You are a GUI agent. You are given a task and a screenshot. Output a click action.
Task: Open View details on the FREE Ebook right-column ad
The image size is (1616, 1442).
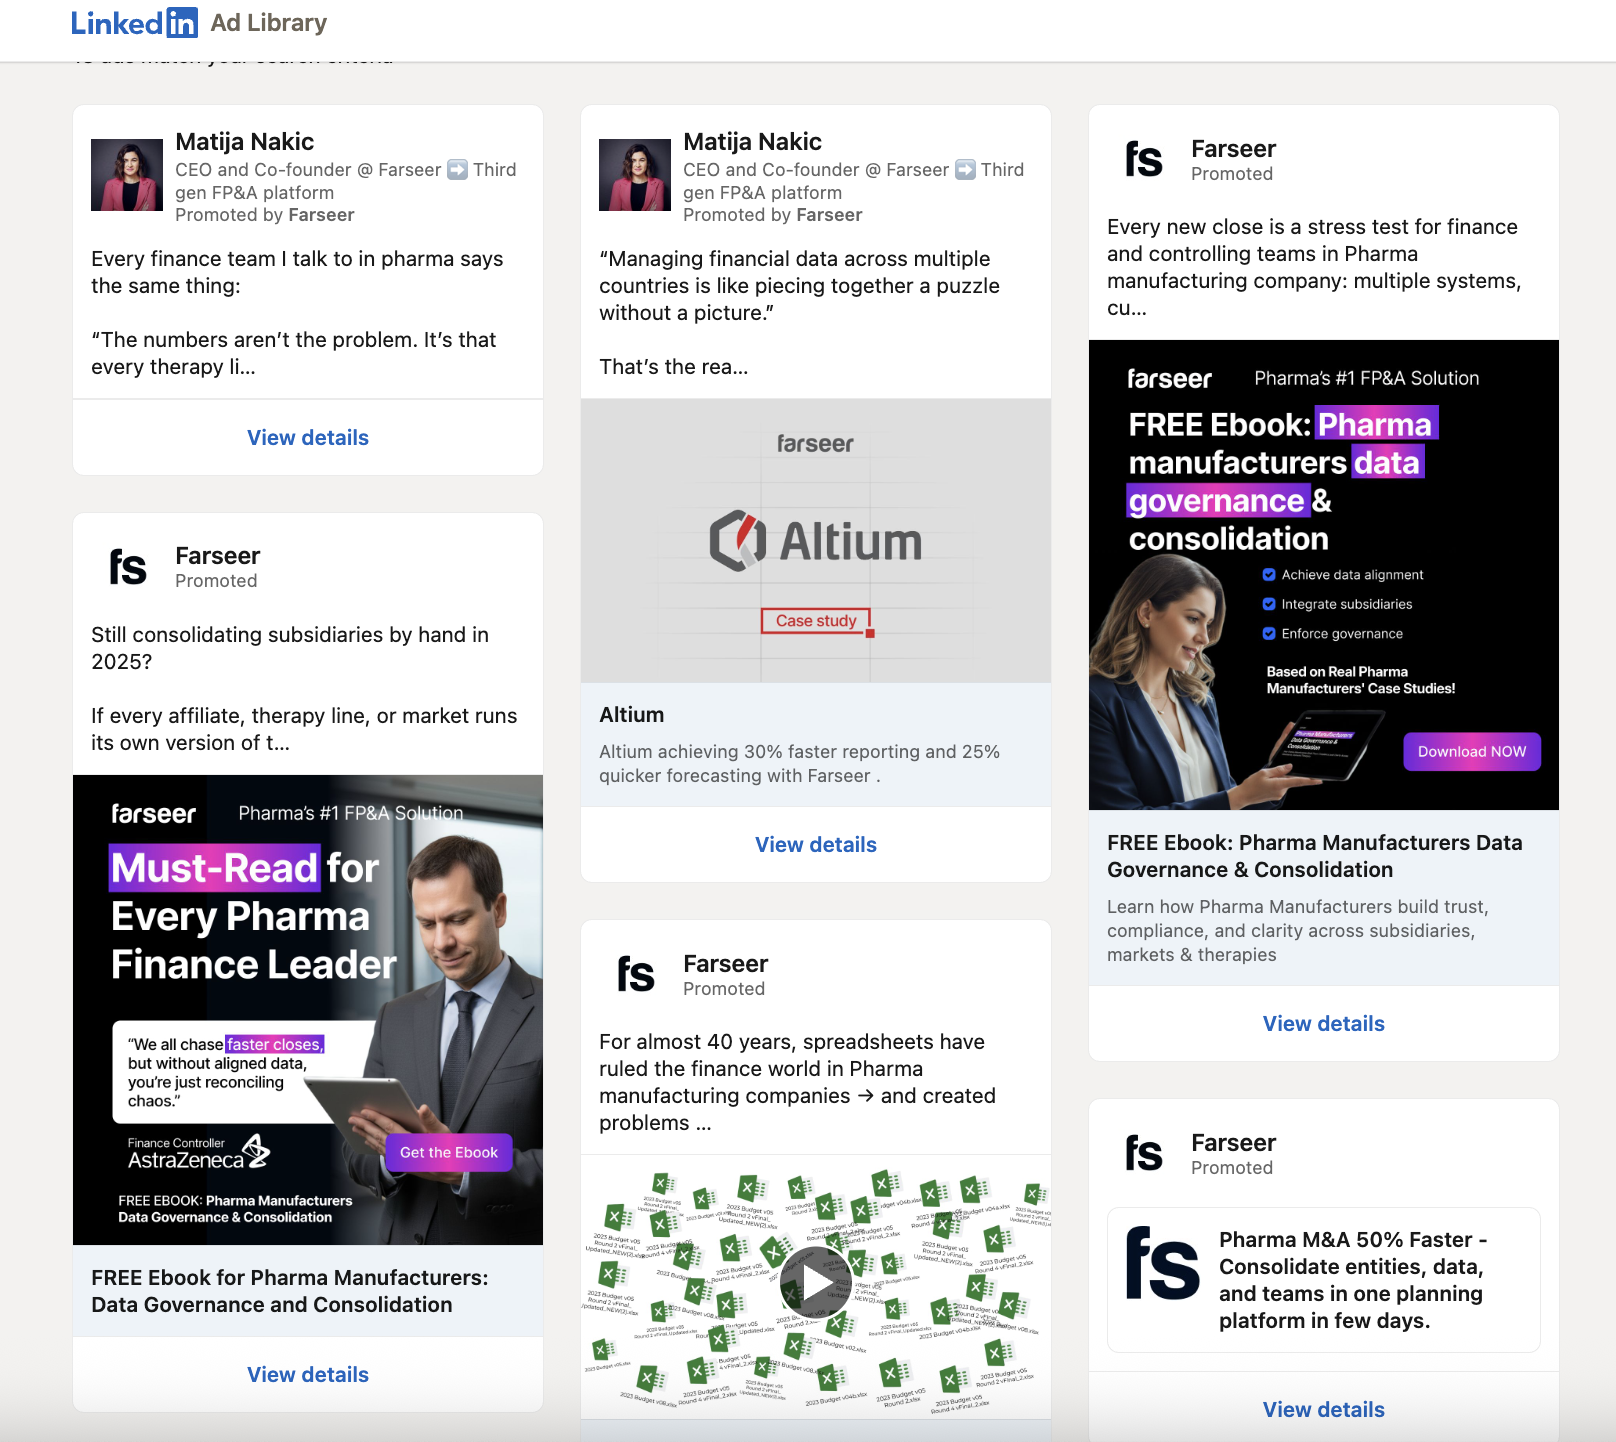[x=1322, y=1023]
